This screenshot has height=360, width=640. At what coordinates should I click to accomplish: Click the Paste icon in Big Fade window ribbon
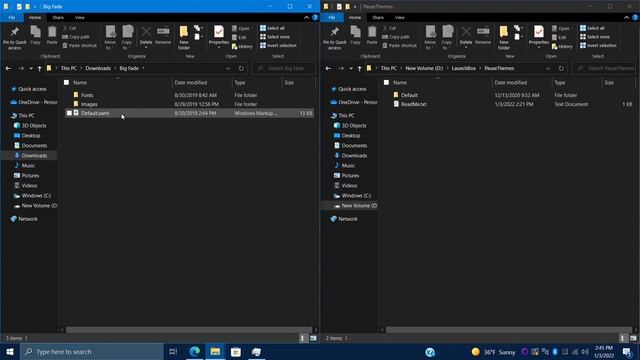pos(52,35)
